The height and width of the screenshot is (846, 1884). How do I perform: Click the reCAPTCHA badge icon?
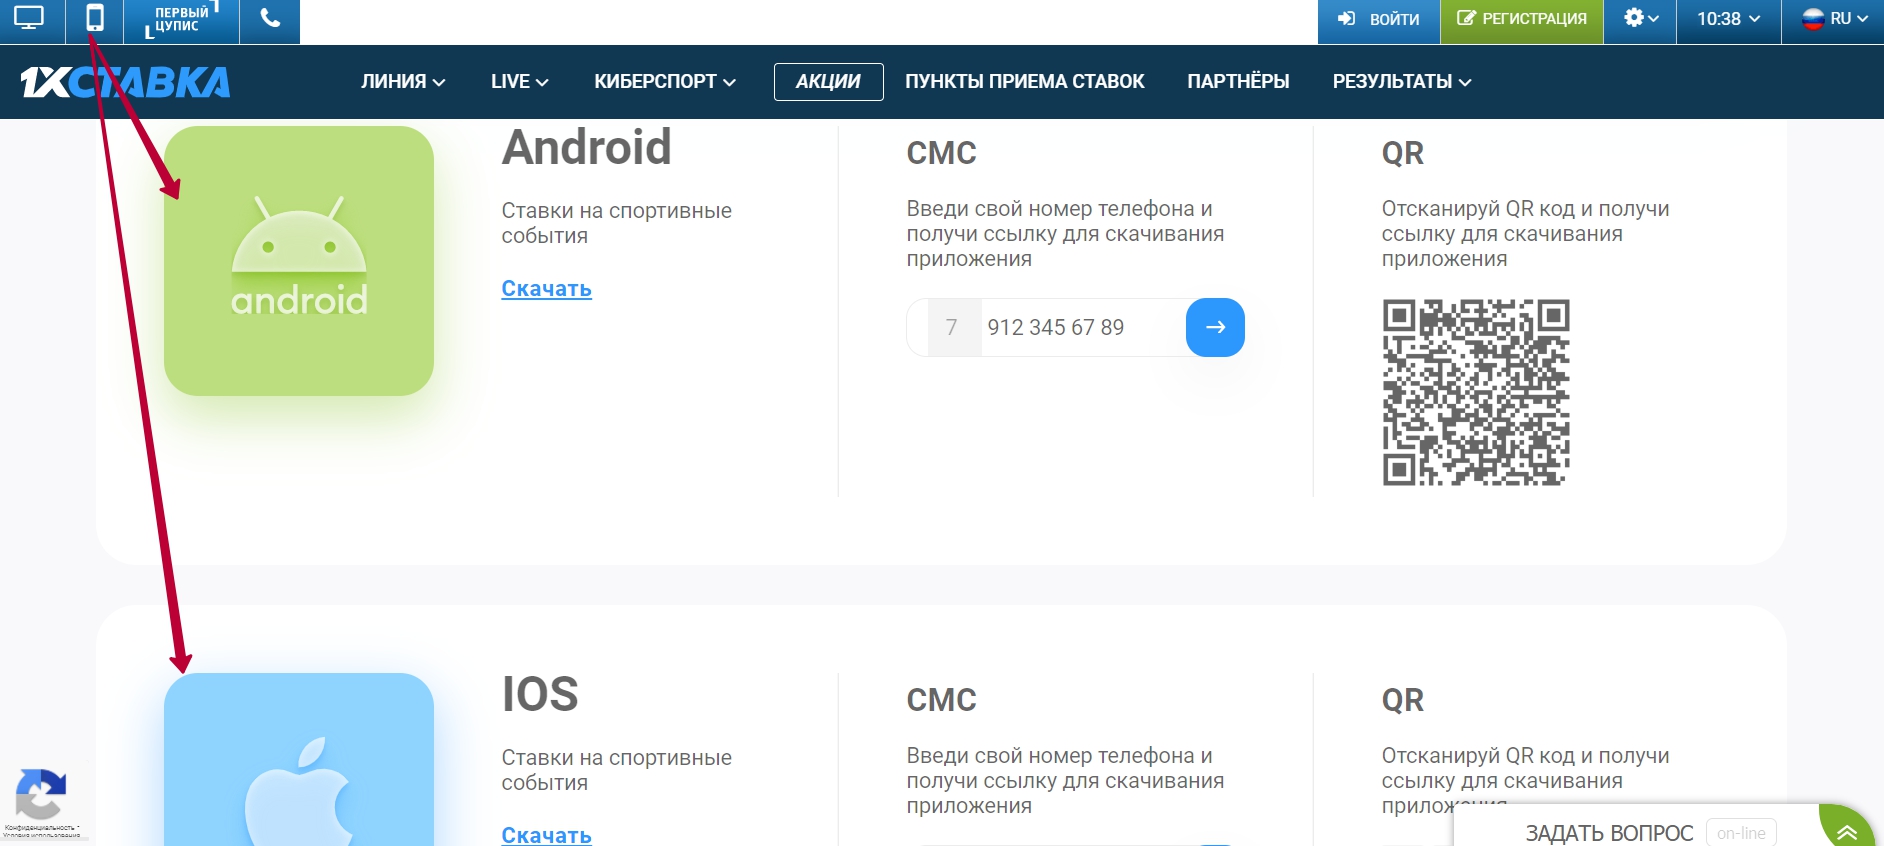(x=41, y=795)
